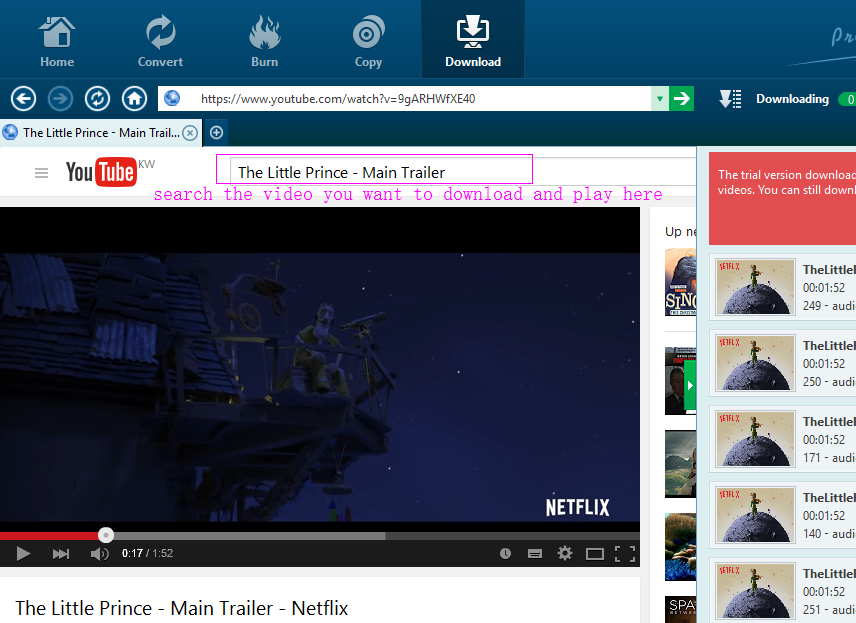Select the 250 audio download item

782,363
